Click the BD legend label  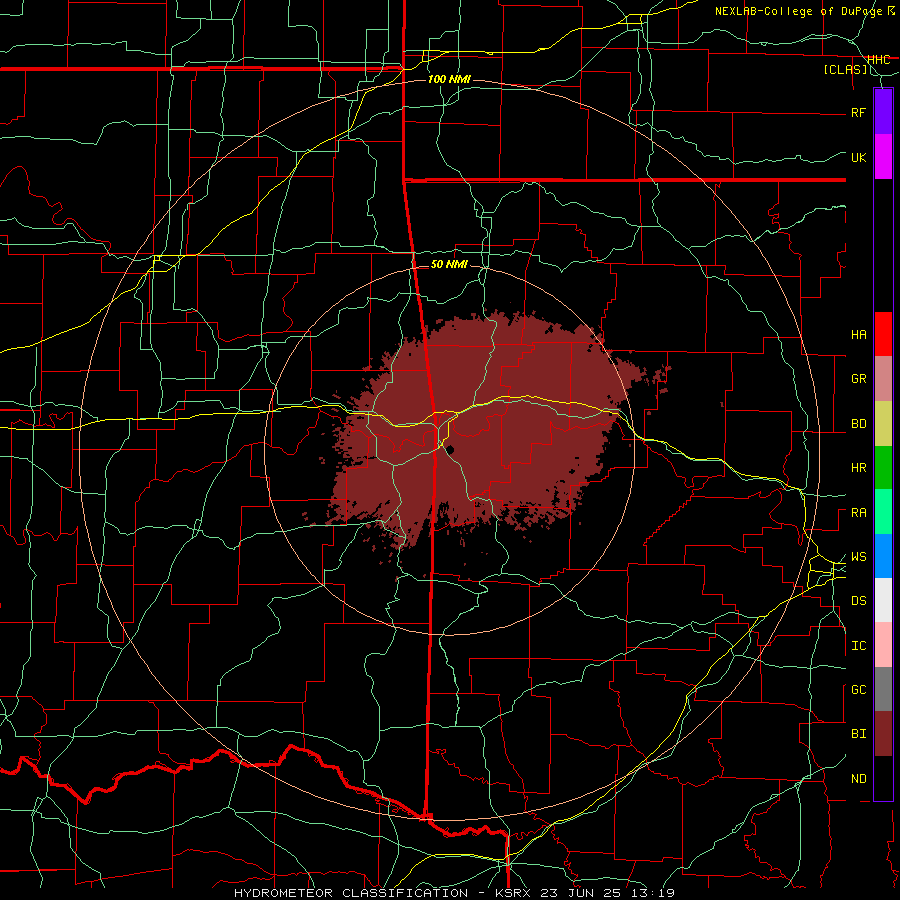coord(858,424)
